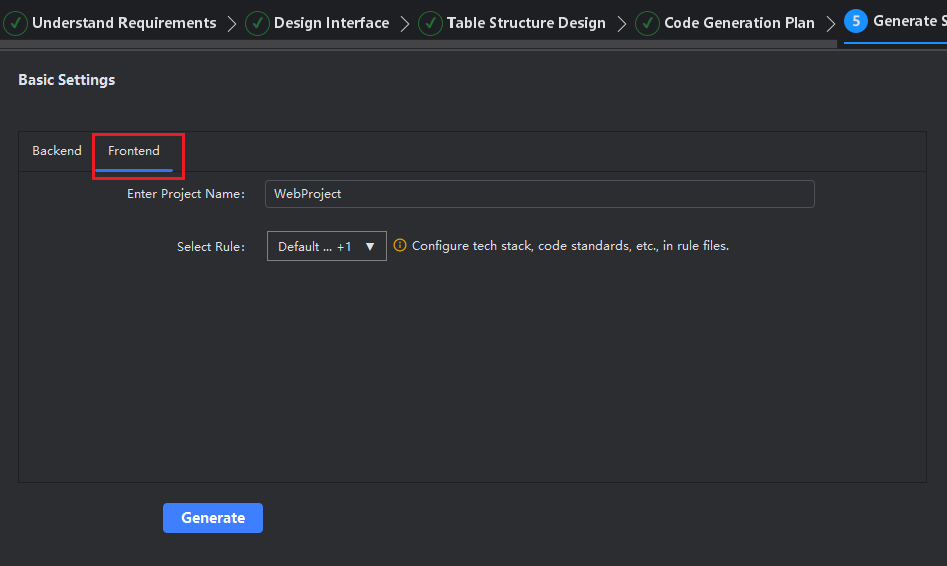Click the 'Default ...' selected rule text
The width and height of the screenshot is (947, 566).
(x=298, y=247)
